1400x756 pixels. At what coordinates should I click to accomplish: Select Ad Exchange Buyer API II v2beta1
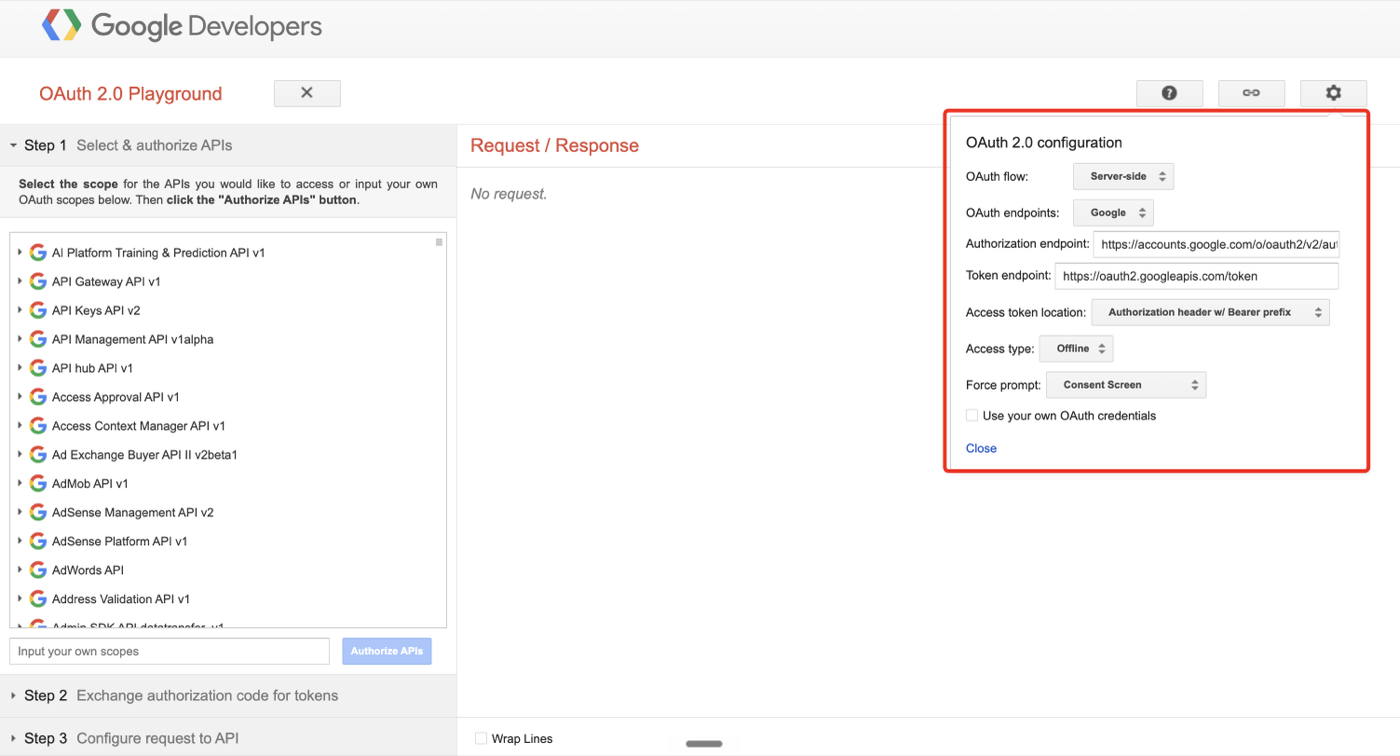pos(145,455)
